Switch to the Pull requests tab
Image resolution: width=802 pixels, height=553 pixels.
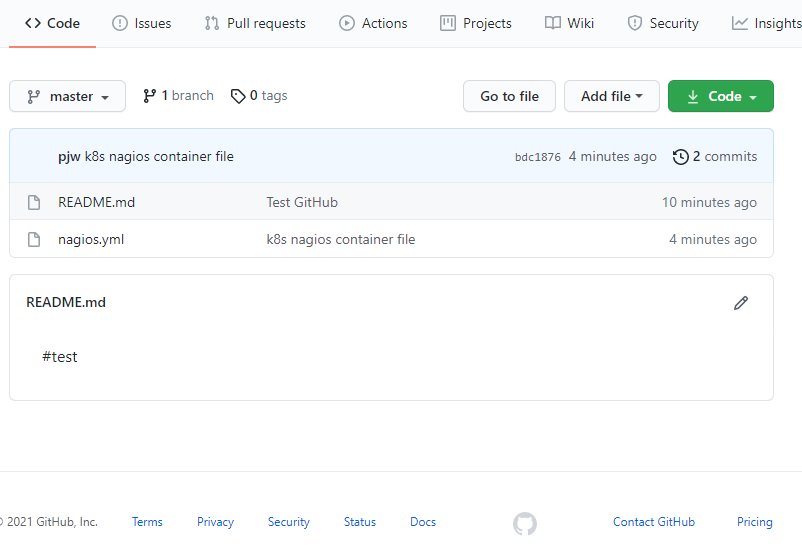pos(255,24)
